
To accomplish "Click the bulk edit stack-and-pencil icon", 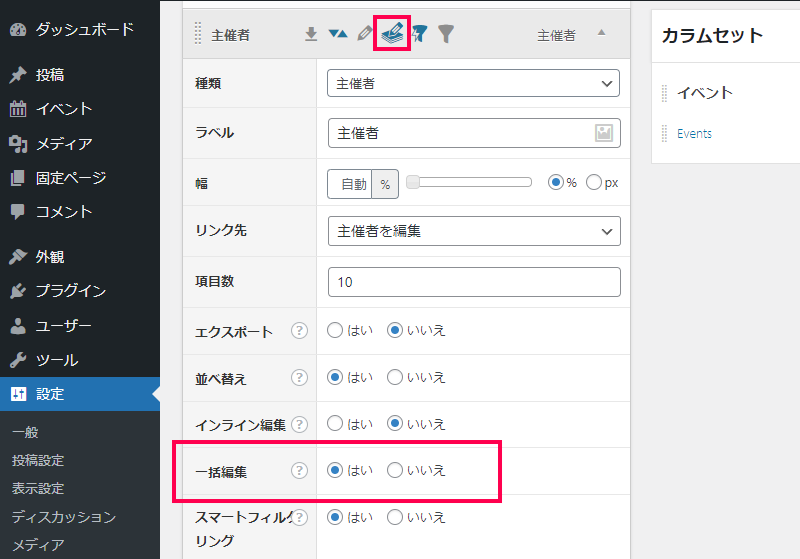I will [392, 33].
